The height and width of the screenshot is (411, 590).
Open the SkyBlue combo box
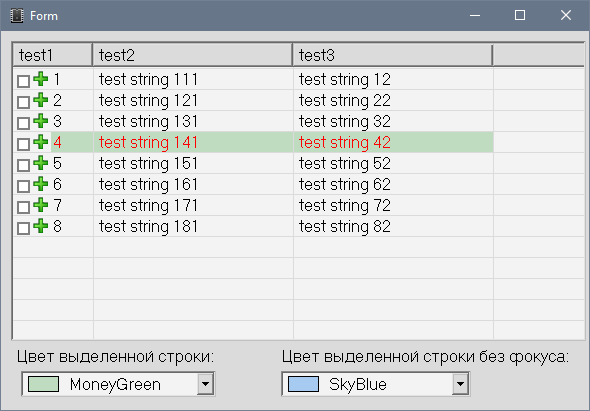click(376, 384)
